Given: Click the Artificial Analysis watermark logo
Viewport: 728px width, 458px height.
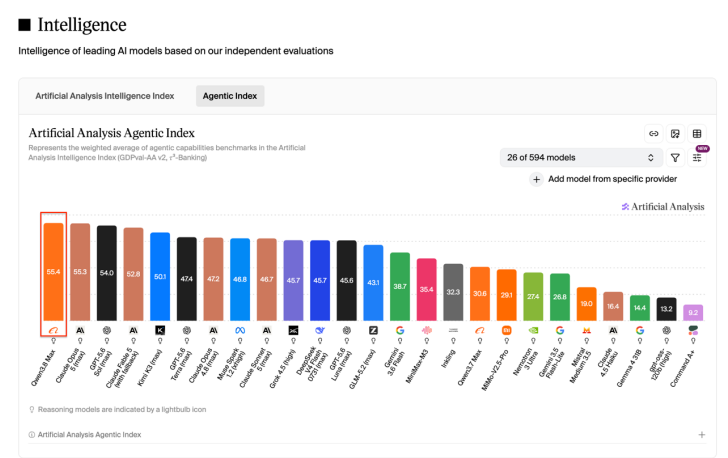Looking at the screenshot, I should (x=663, y=207).
